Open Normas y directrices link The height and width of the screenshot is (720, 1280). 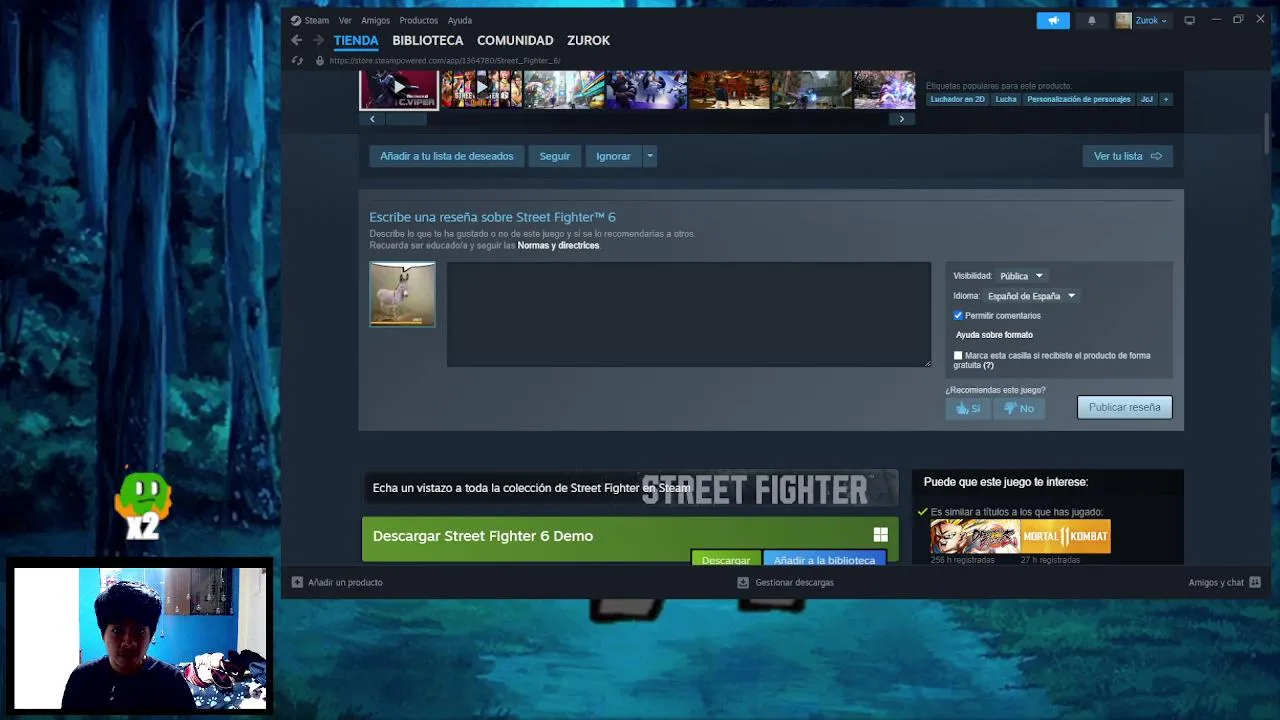[558, 245]
